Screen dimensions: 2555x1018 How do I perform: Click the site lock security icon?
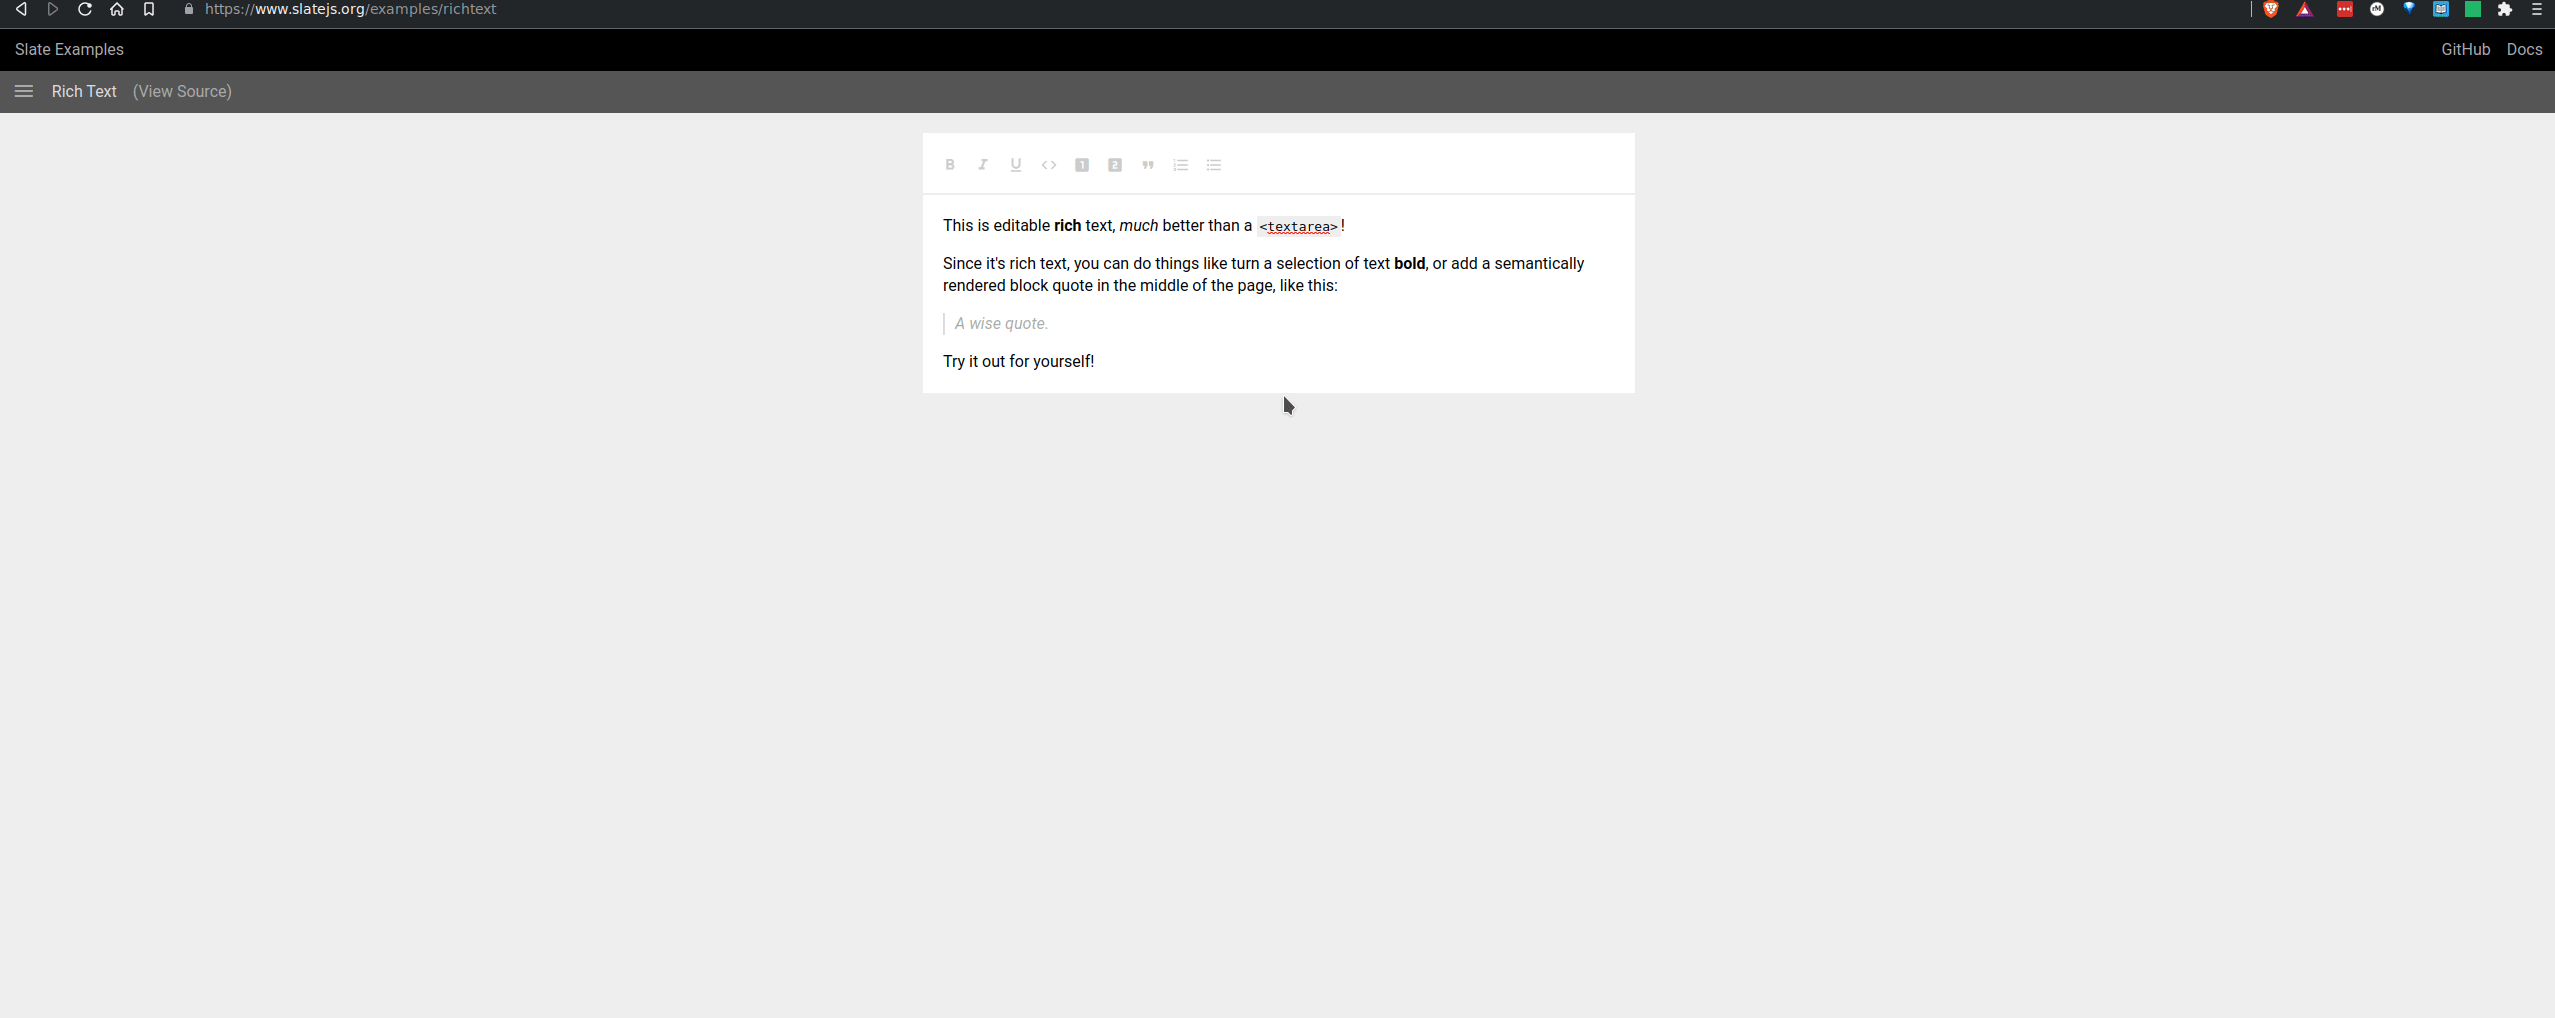click(x=189, y=9)
